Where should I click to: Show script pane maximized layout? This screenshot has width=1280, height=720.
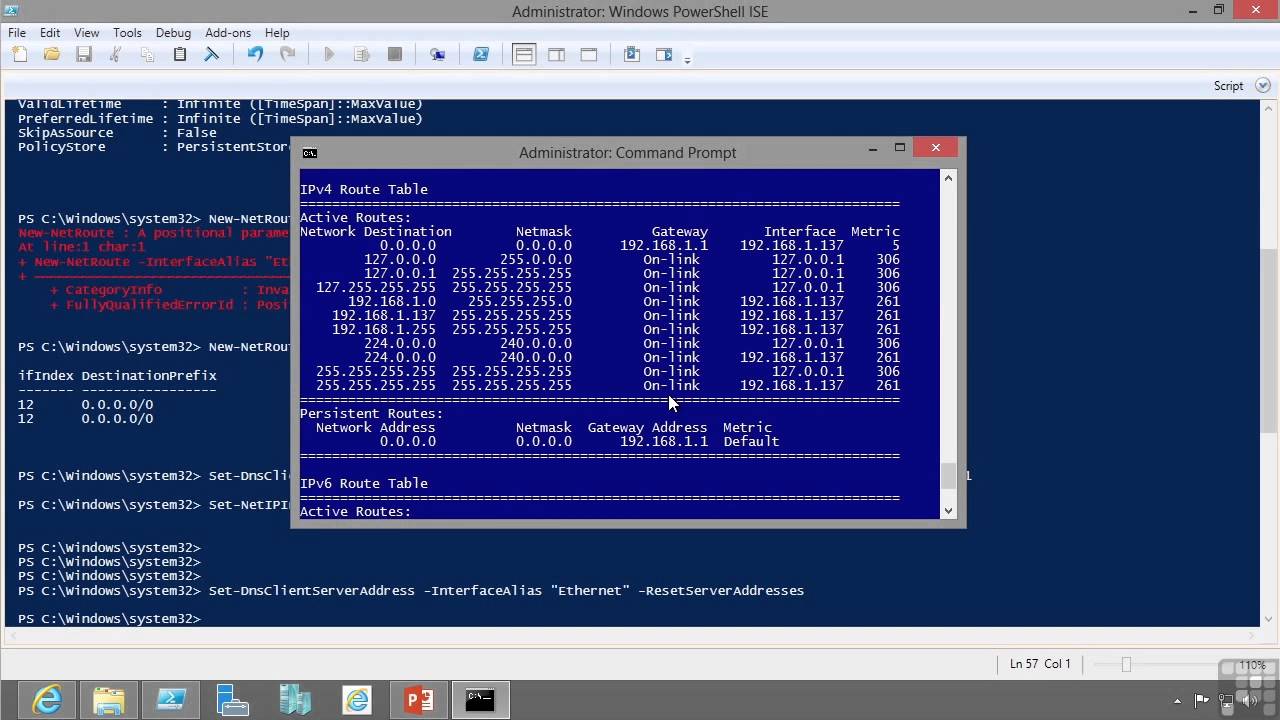[x=589, y=55]
